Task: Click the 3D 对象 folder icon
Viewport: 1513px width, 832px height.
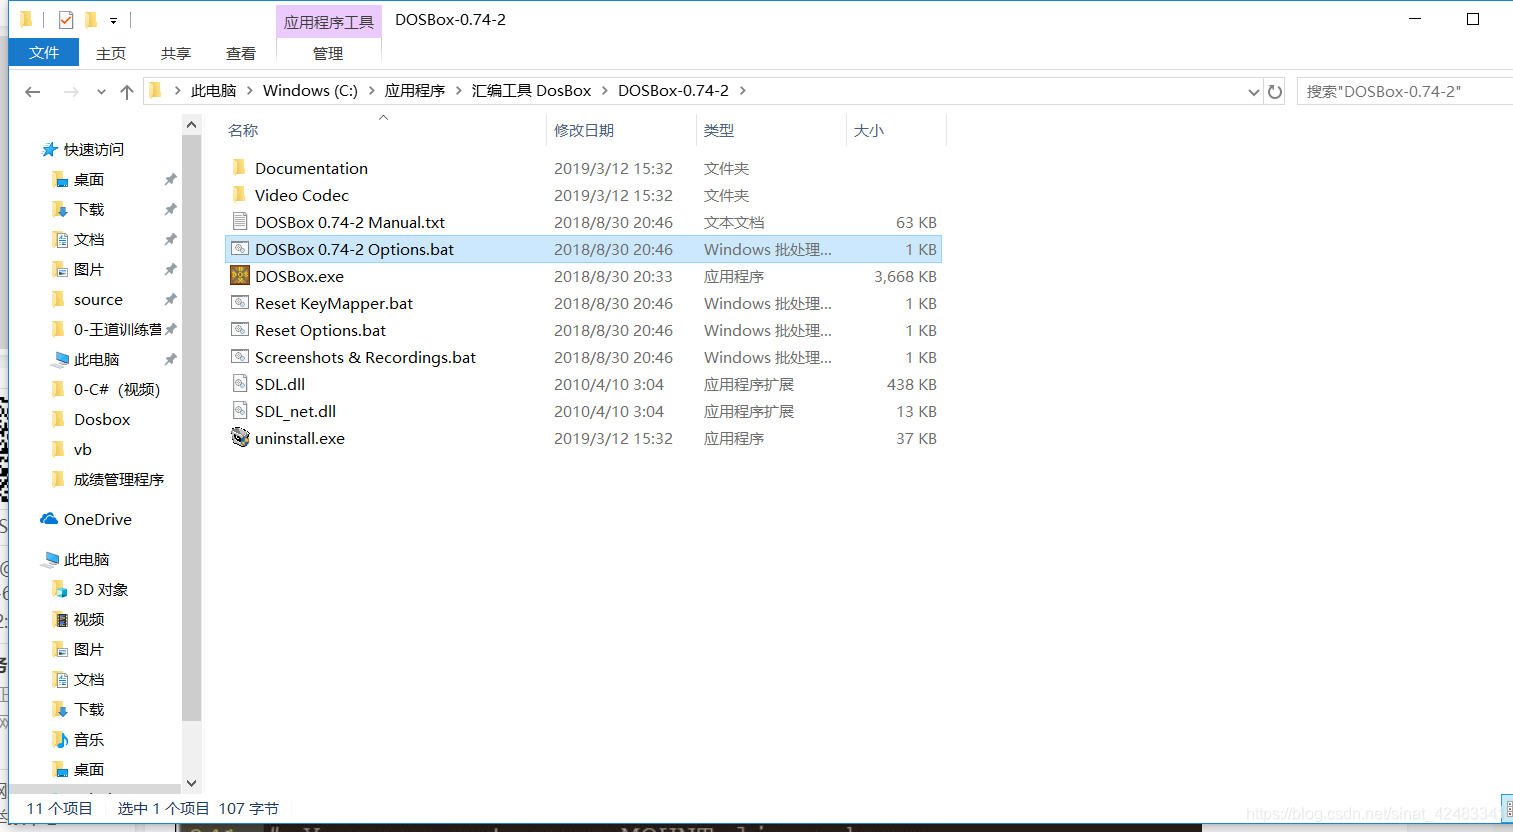Action: (x=60, y=590)
